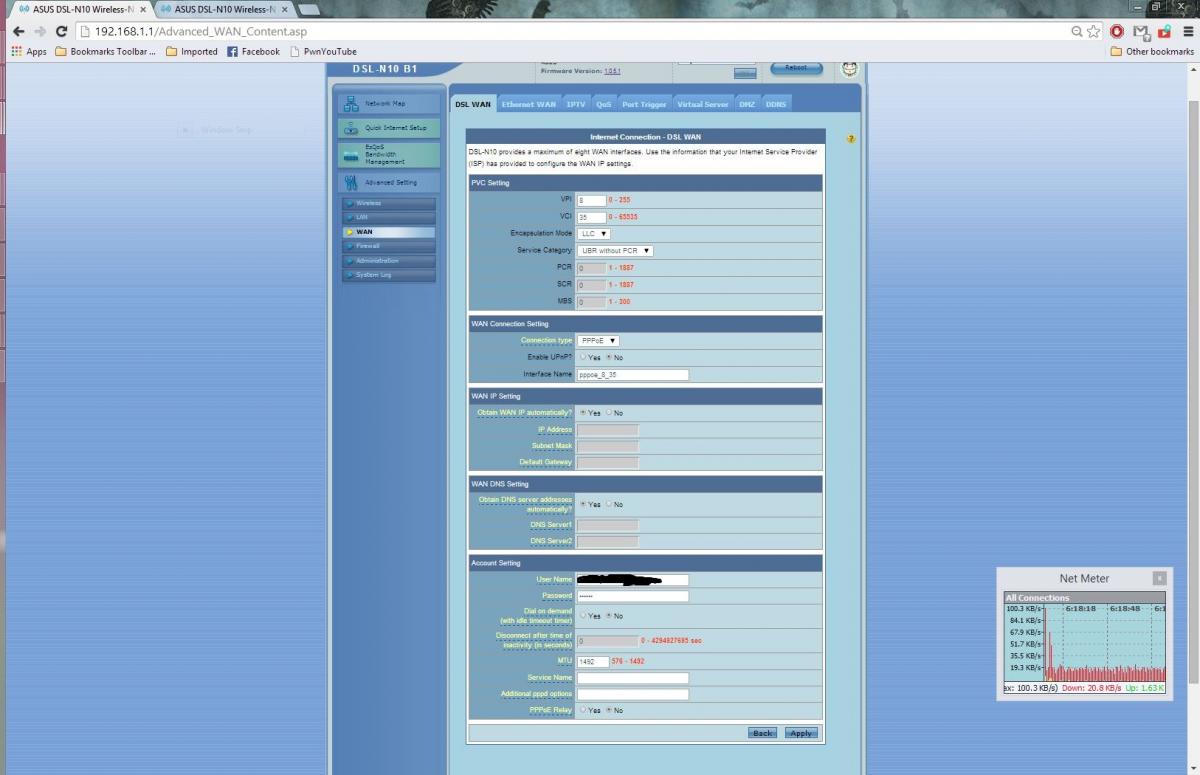Open the Chrome hamburger menu
Viewport: 1200px width, 775px height.
1186,31
